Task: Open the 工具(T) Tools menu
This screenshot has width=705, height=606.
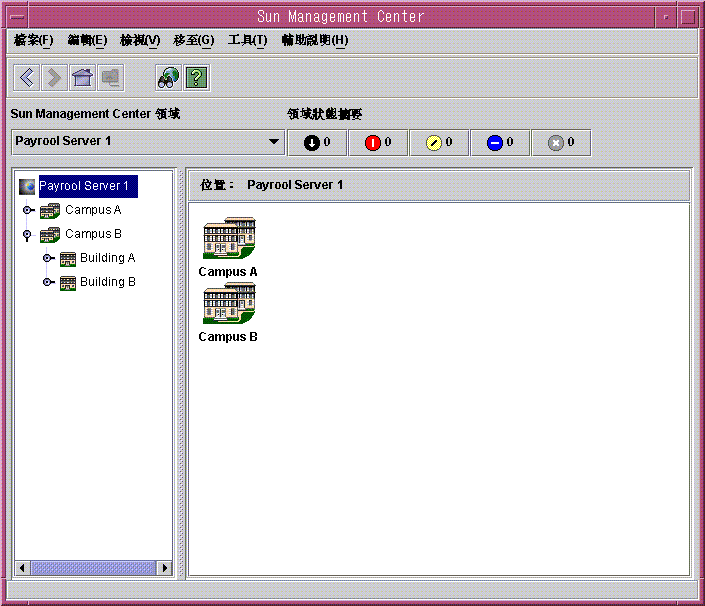Action: coord(248,40)
